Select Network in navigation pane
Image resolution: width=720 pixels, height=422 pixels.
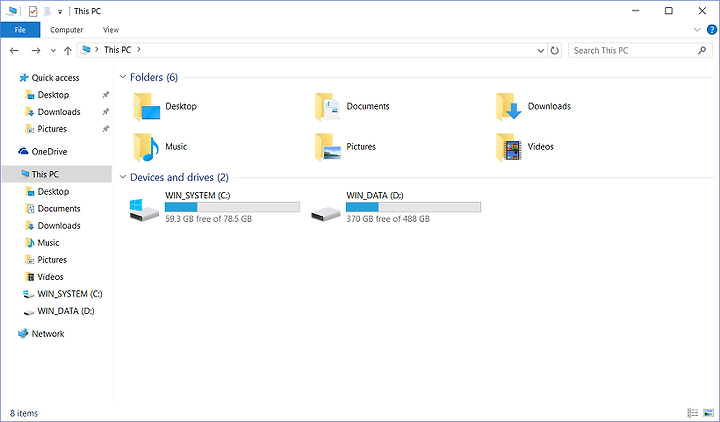(48, 334)
